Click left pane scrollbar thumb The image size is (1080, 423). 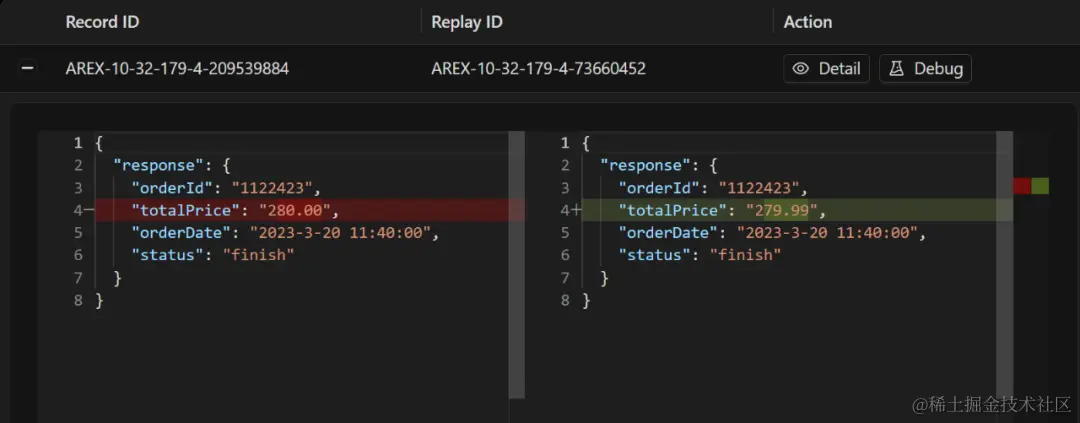click(x=517, y=265)
